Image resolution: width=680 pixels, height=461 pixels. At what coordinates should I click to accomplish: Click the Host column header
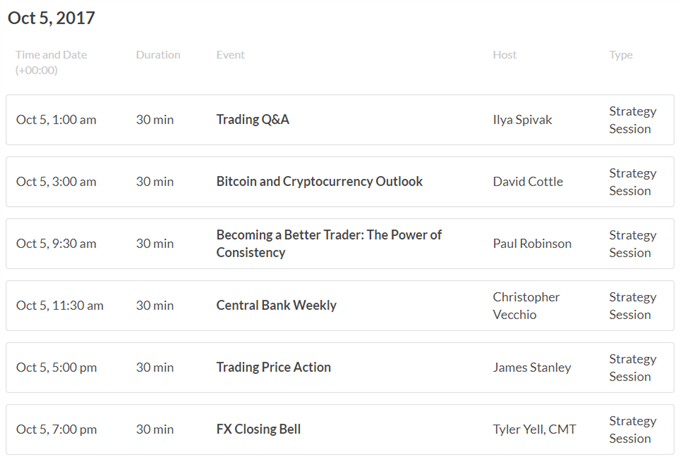(504, 55)
